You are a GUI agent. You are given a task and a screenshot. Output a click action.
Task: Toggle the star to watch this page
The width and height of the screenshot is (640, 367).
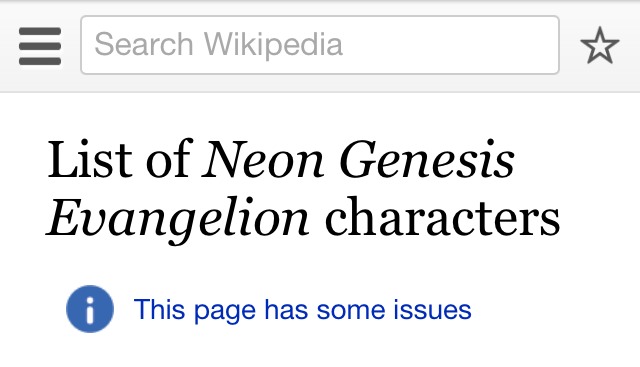pyautogui.click(x=600, y=45)
